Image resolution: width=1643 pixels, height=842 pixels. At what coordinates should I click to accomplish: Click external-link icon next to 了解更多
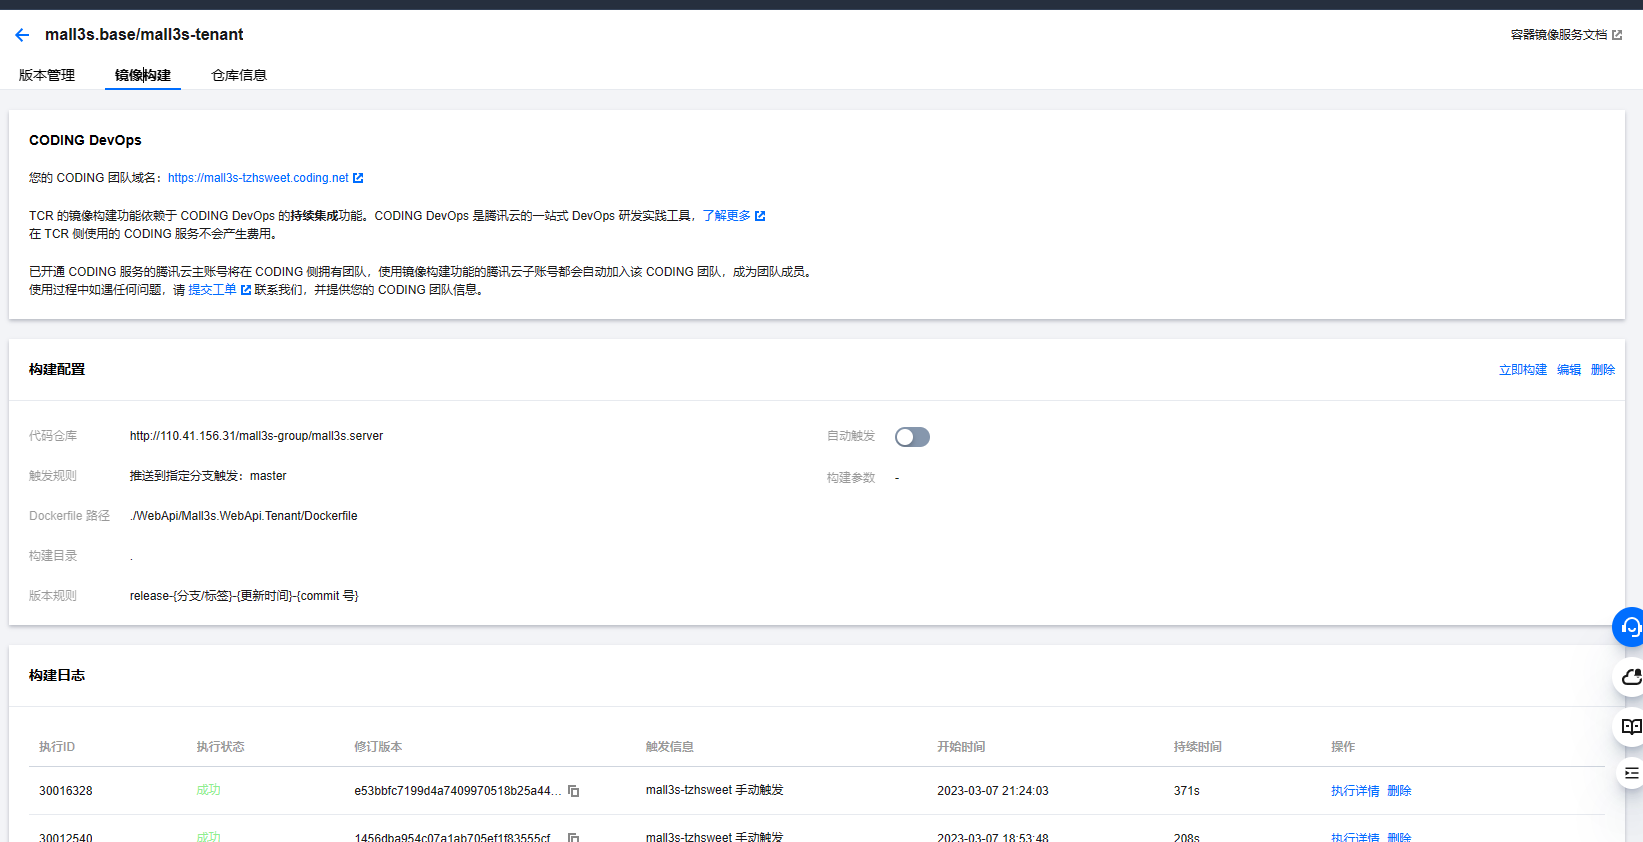pyautogui.click(x=760, y=216)
